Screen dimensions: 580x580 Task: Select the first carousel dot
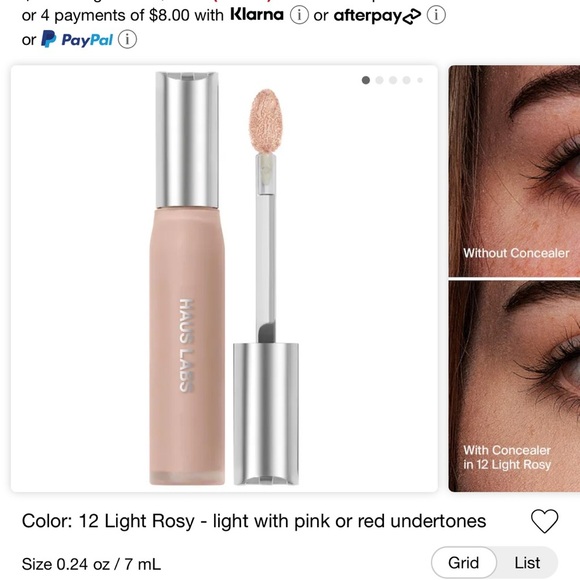(x=366, y=80)
